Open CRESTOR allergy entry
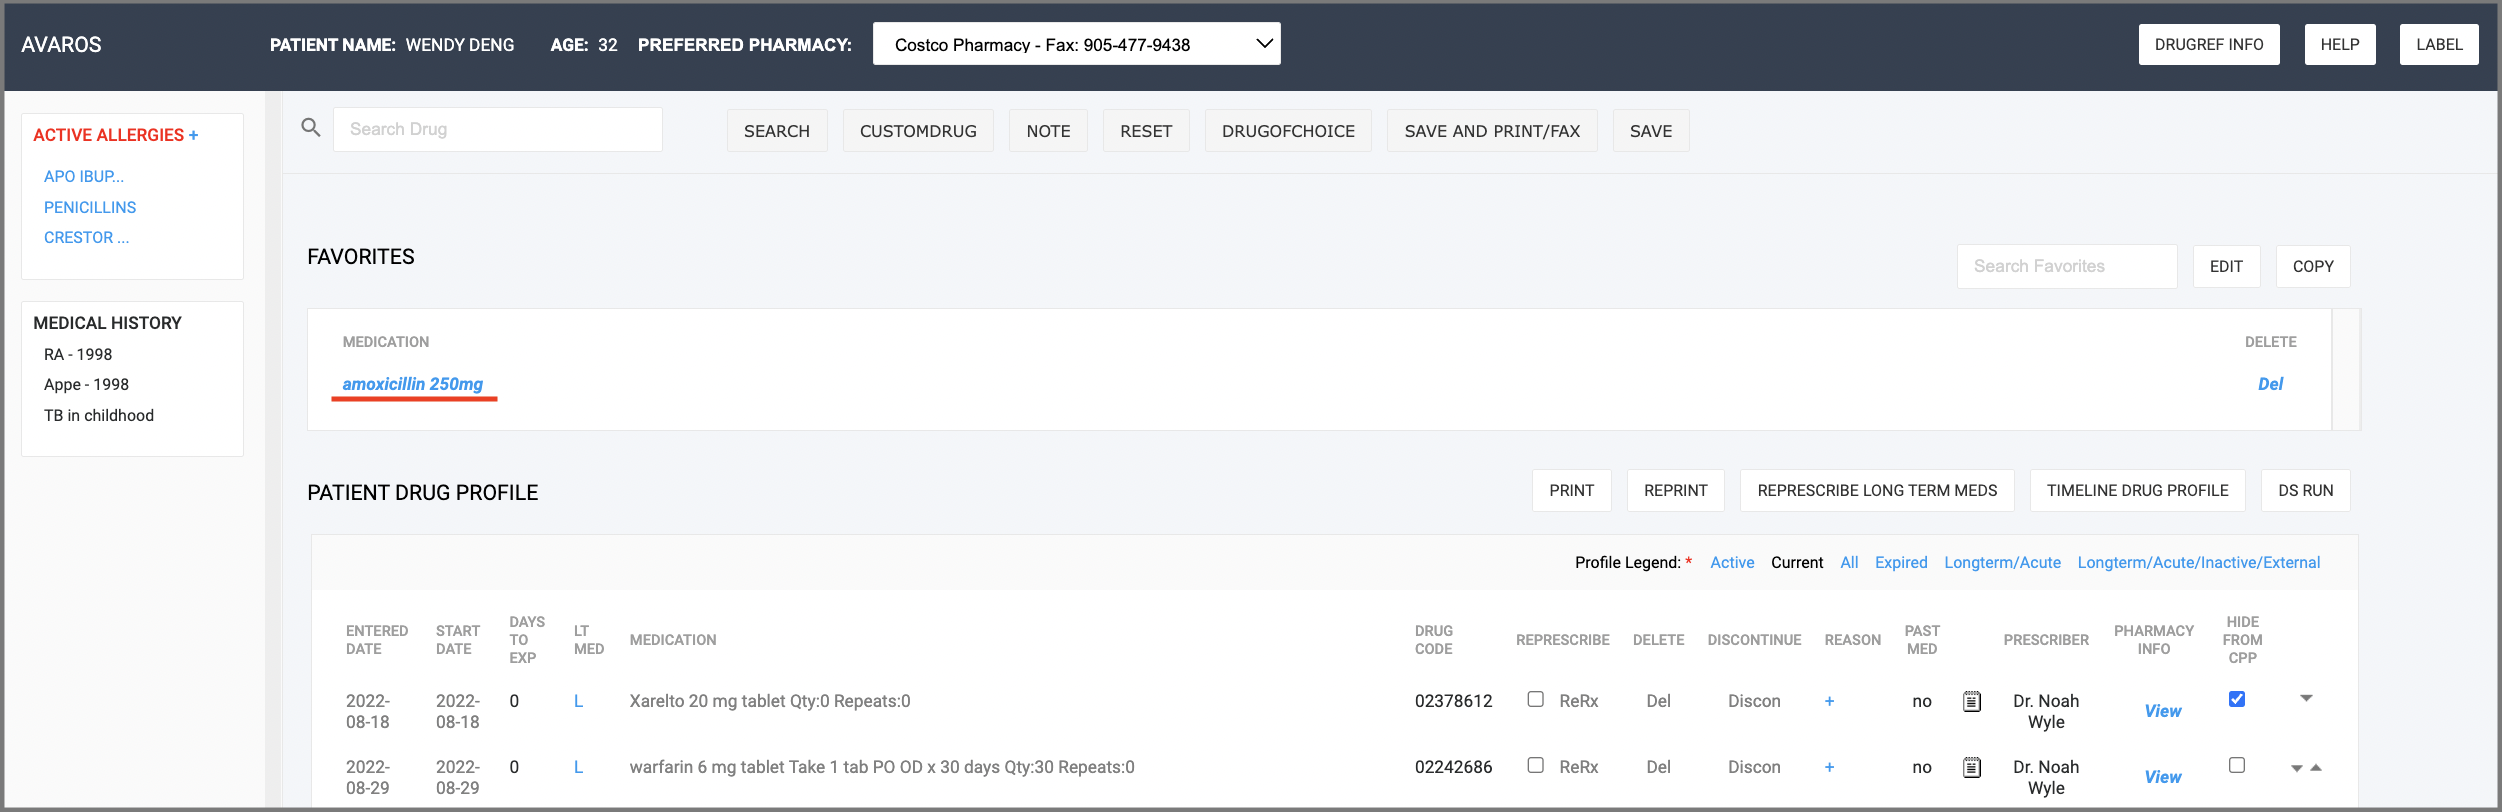The width and height of the screenshot is (2502, 812). point(86,237)
